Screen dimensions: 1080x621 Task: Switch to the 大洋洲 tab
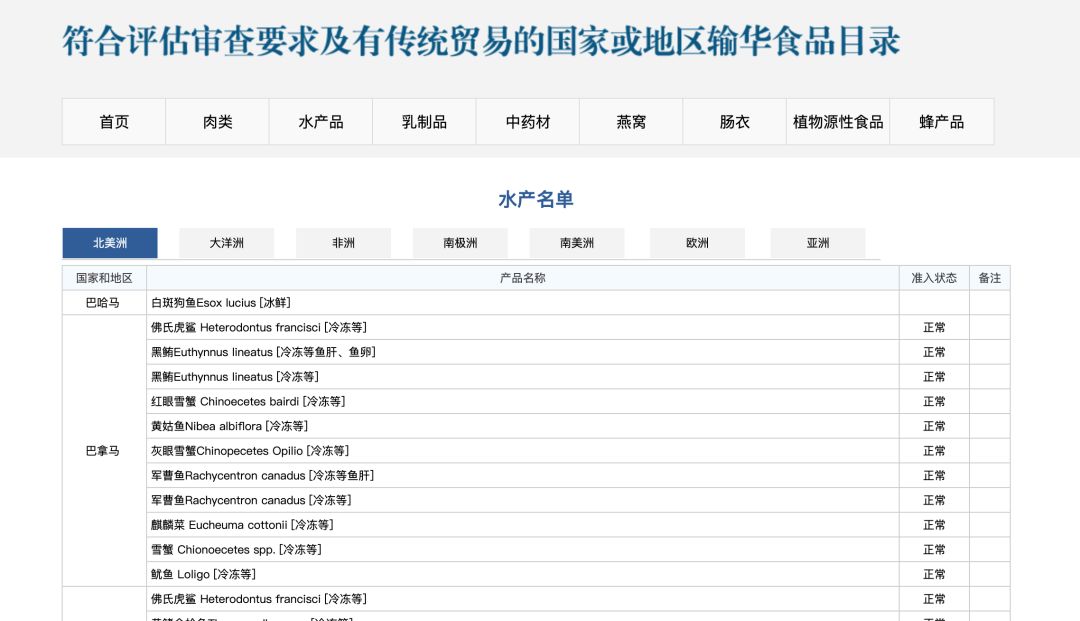tap(227, 243)
